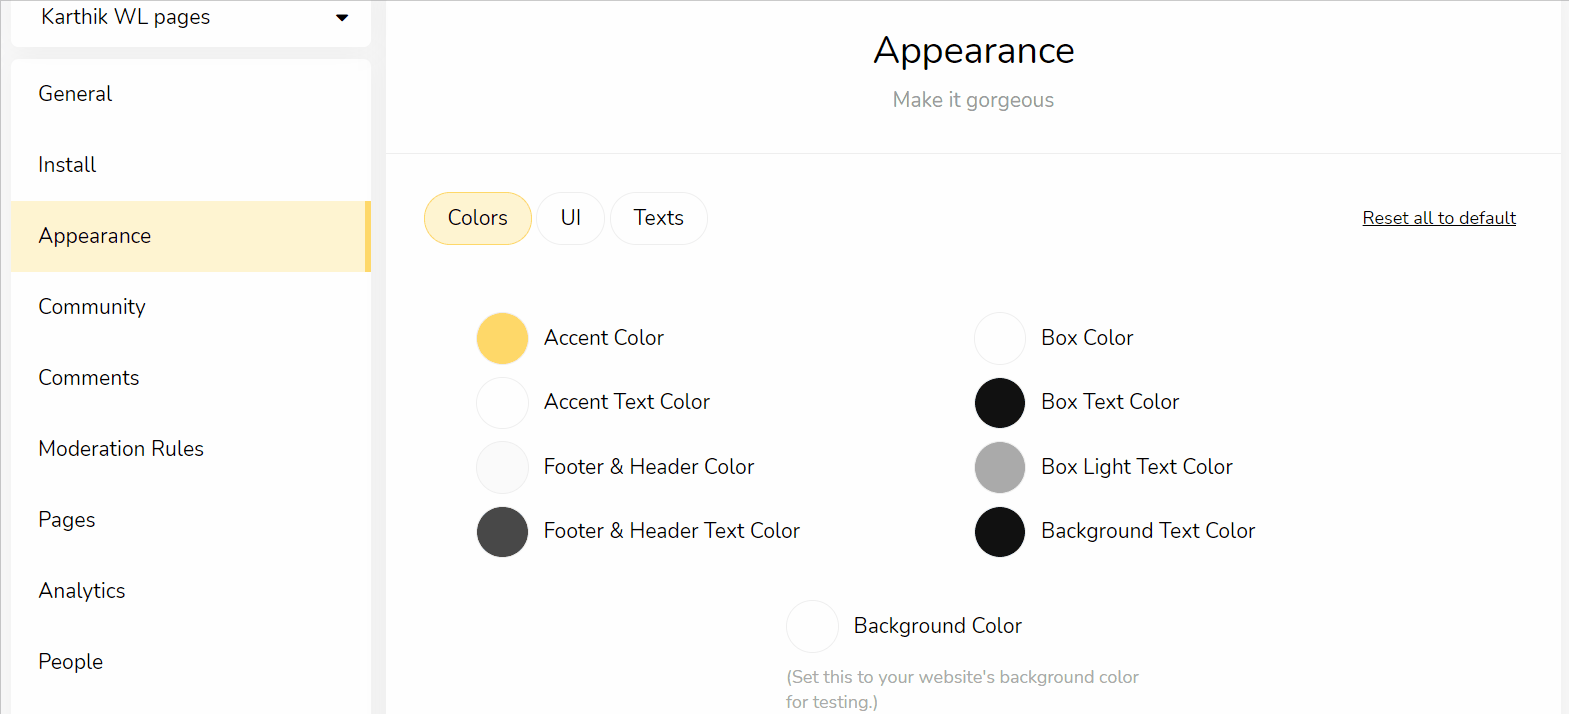Switch to the UI tab
Image resolution: width=1569 pixels, height=714 pixels.
570,218
